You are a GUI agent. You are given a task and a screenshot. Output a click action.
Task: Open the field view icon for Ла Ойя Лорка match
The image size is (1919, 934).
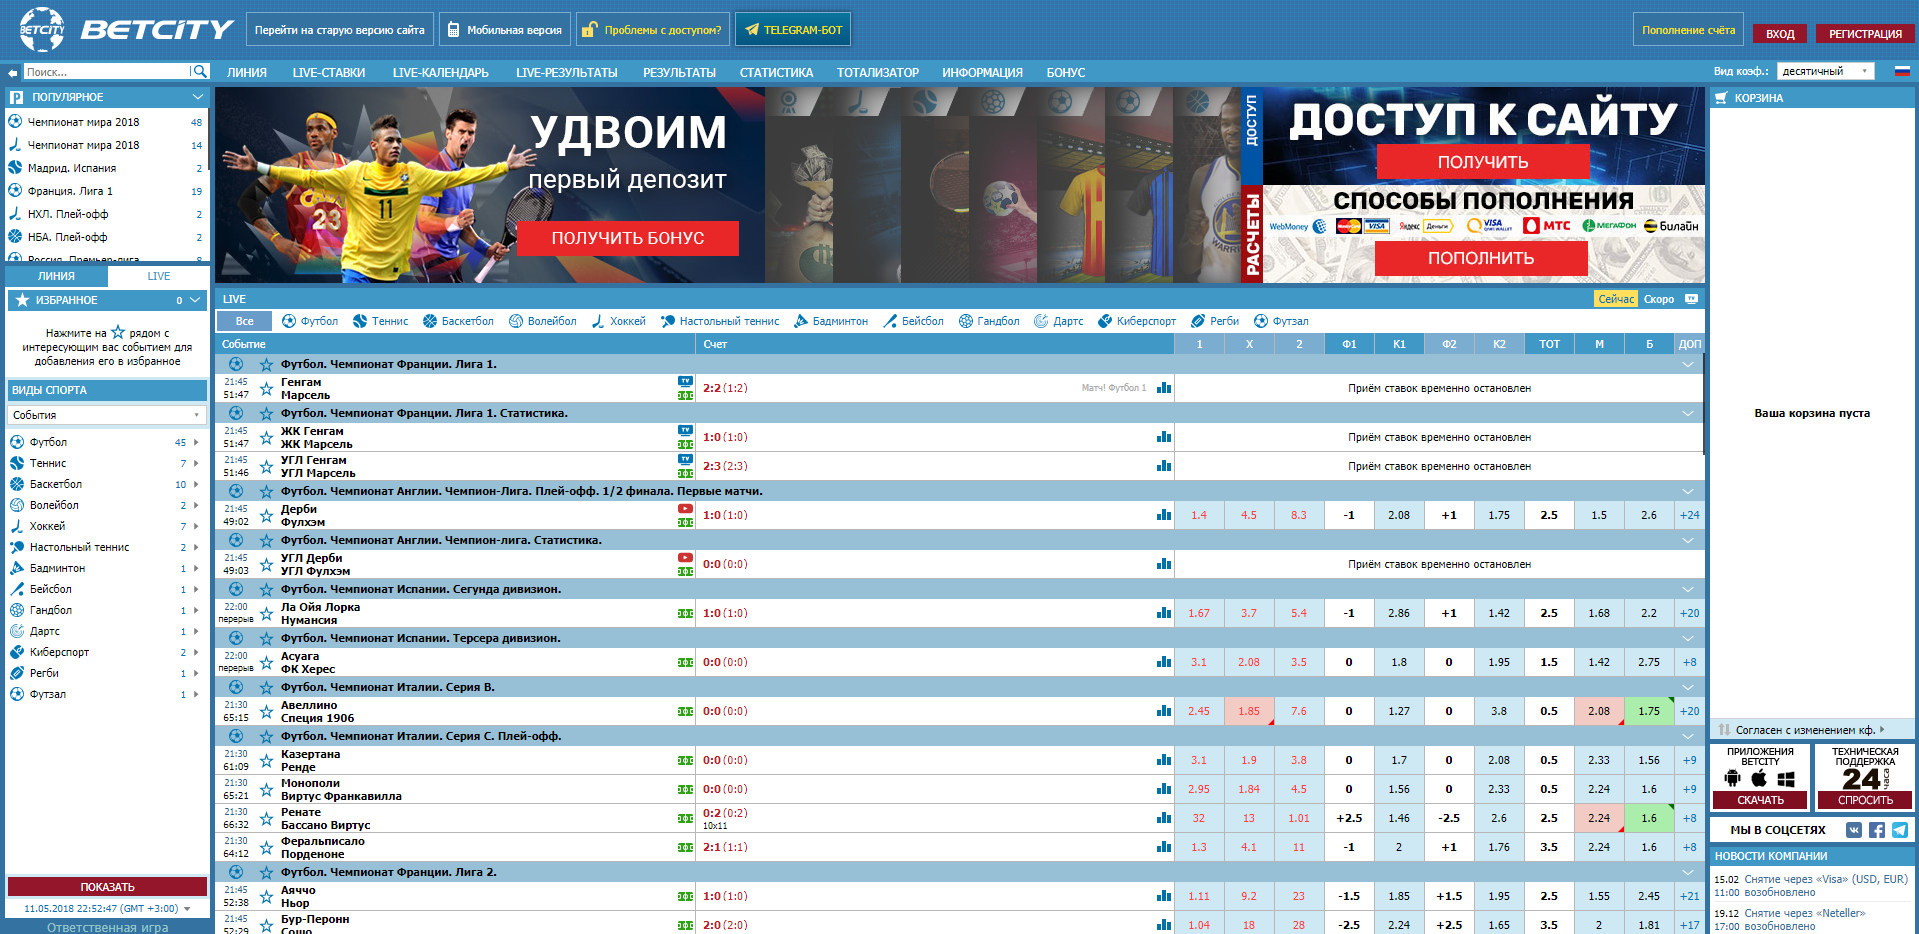tap(685, 613)
